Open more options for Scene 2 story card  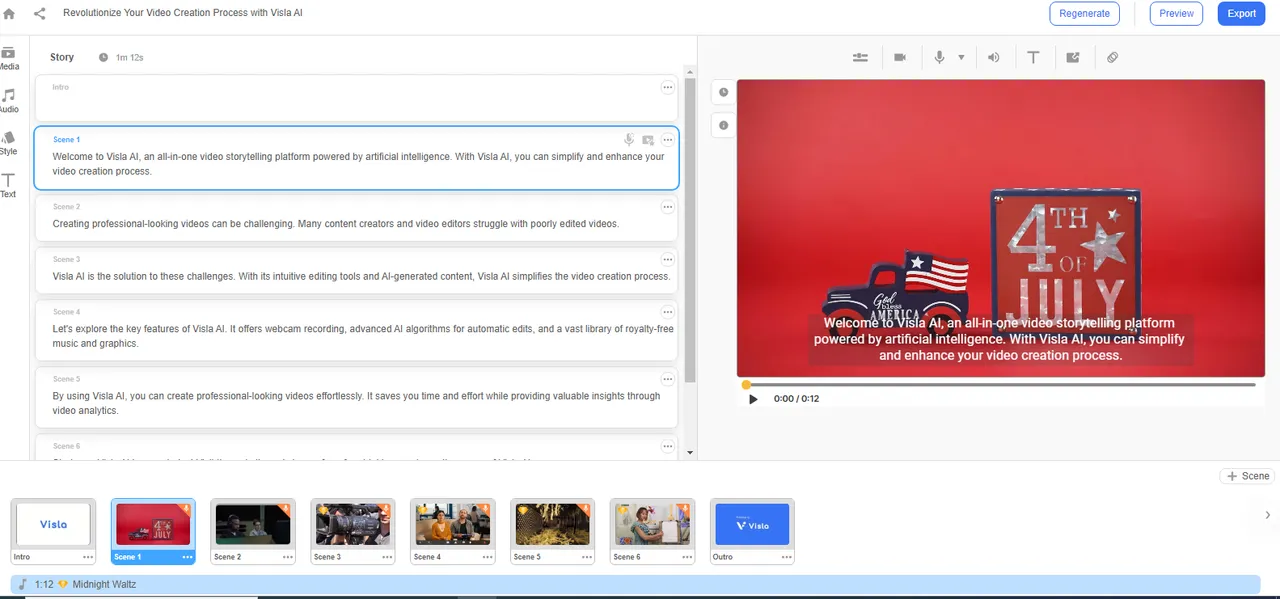[x=668, y=207]
